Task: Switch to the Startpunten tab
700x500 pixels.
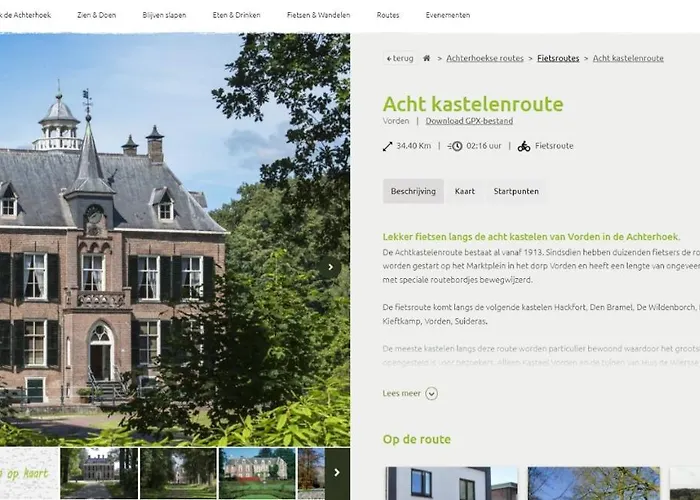Action: 516,191
